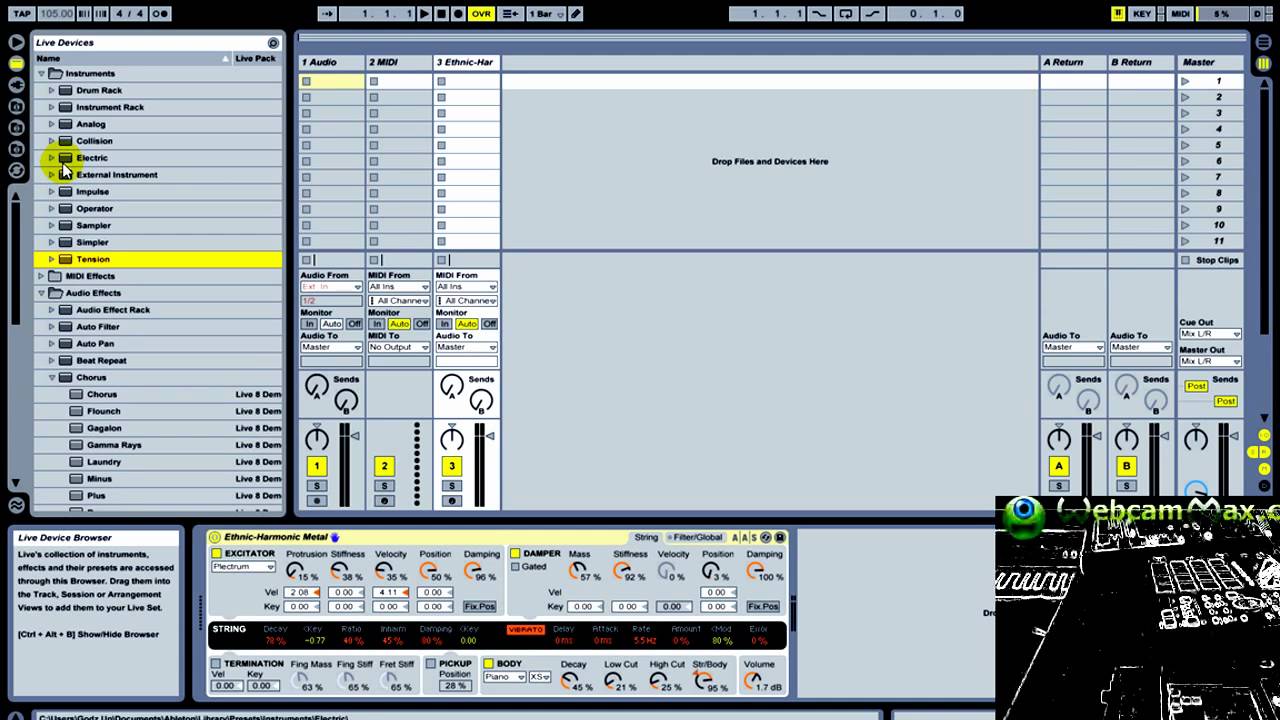Select the A Return track header
The image size is (1280, 720).
pos(1073,62)
